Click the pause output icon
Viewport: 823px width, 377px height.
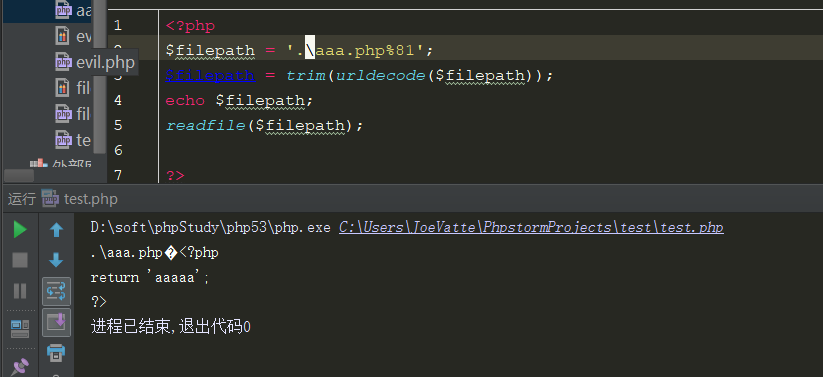20,290
